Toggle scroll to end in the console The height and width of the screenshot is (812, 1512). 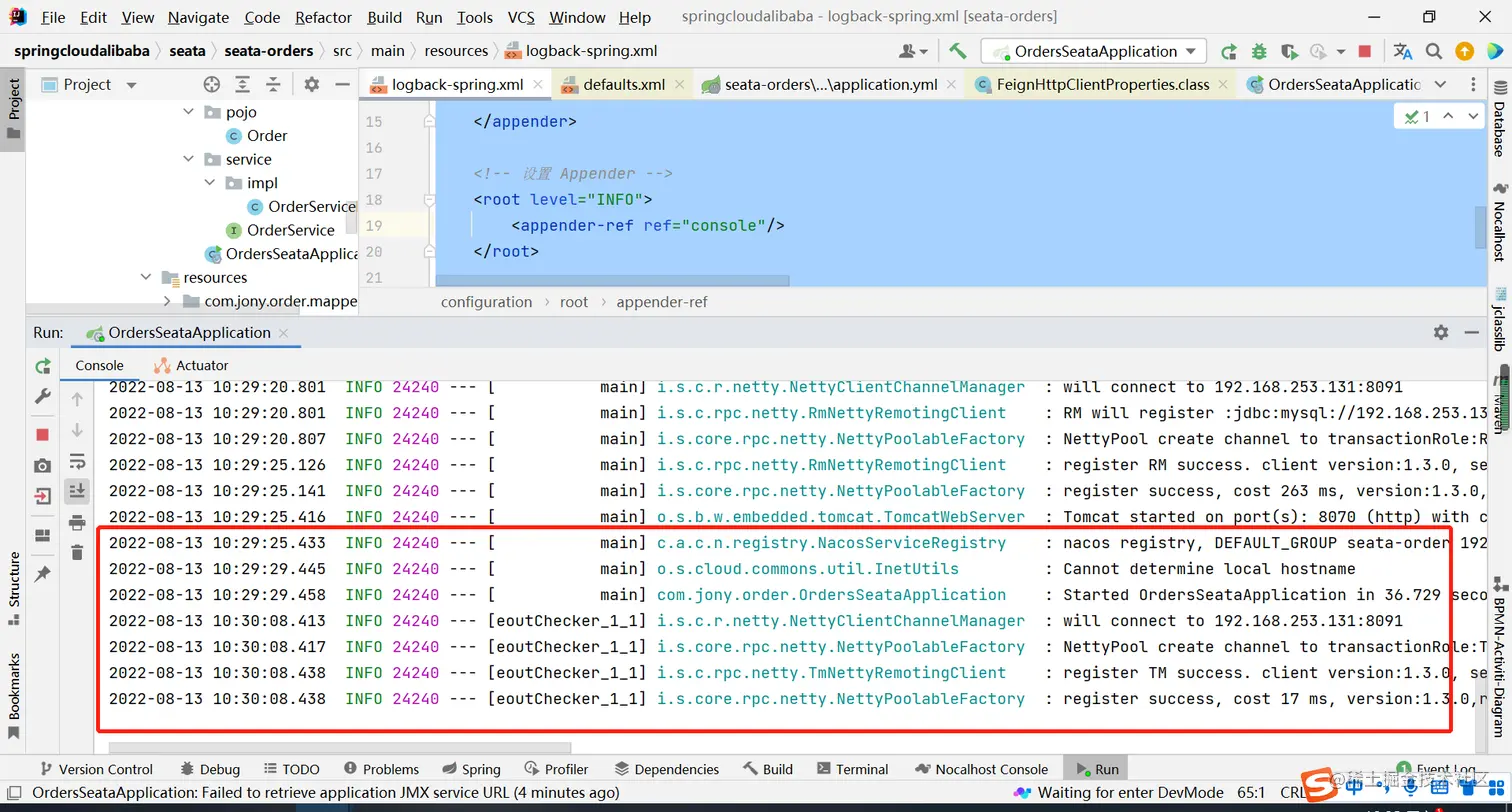point(77,491)
